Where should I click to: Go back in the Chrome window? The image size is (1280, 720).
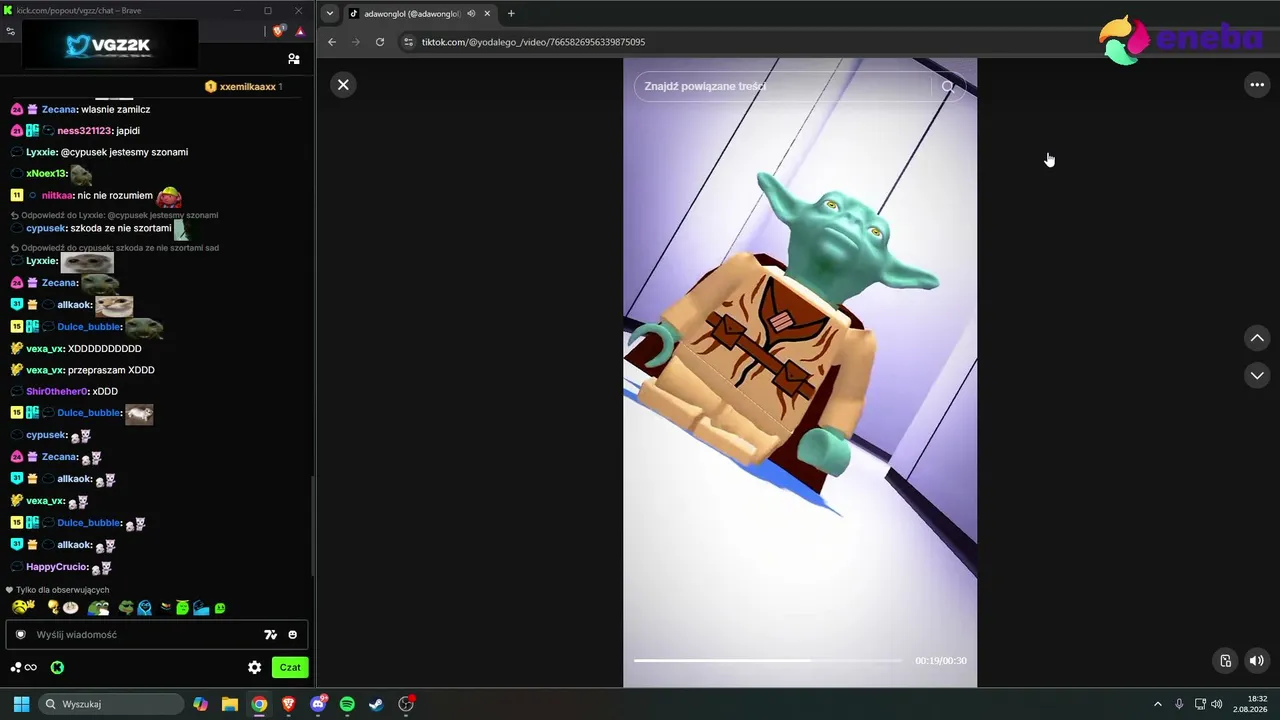tap(332, 42)
